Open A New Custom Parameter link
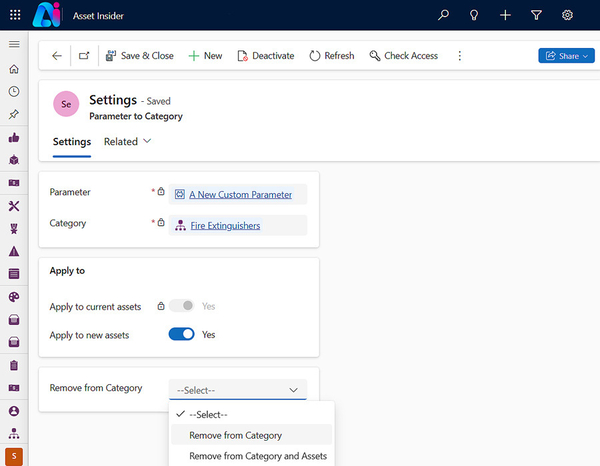Screen dimensions: 600x466 coord(240,194)
